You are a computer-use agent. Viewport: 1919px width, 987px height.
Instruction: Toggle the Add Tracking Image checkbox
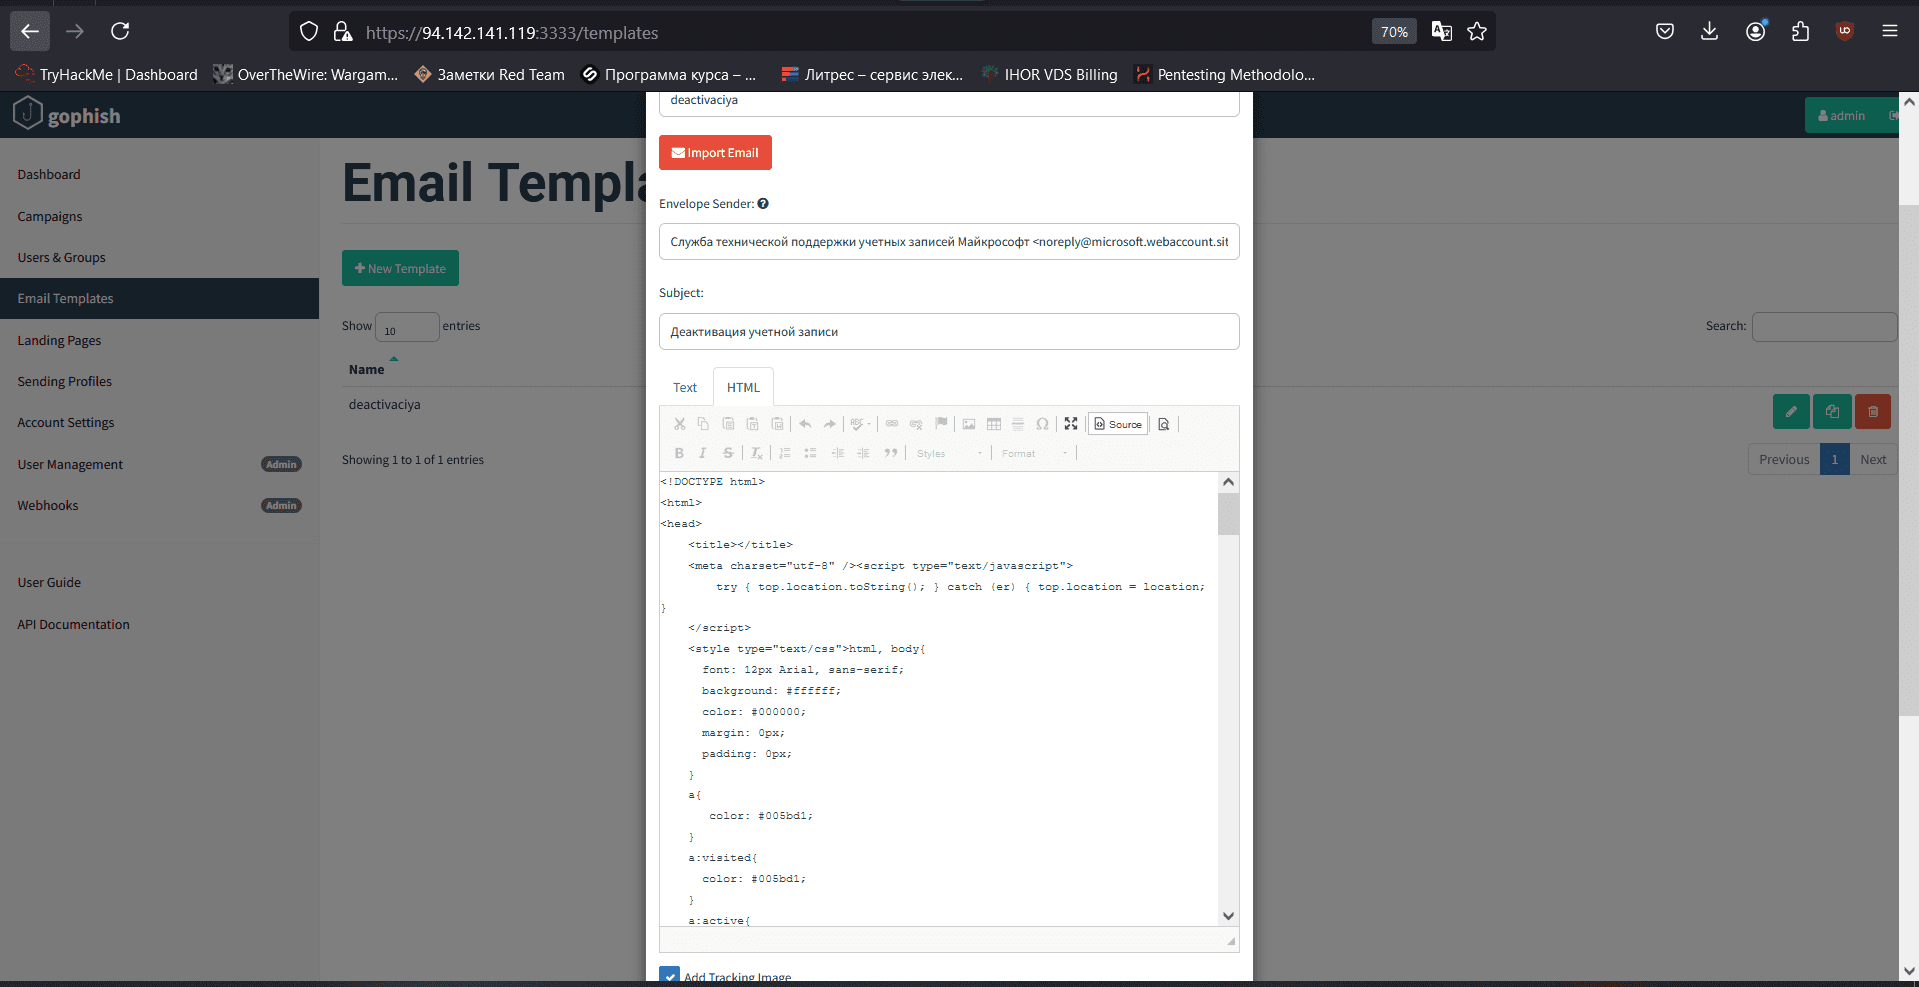(669, 975)
